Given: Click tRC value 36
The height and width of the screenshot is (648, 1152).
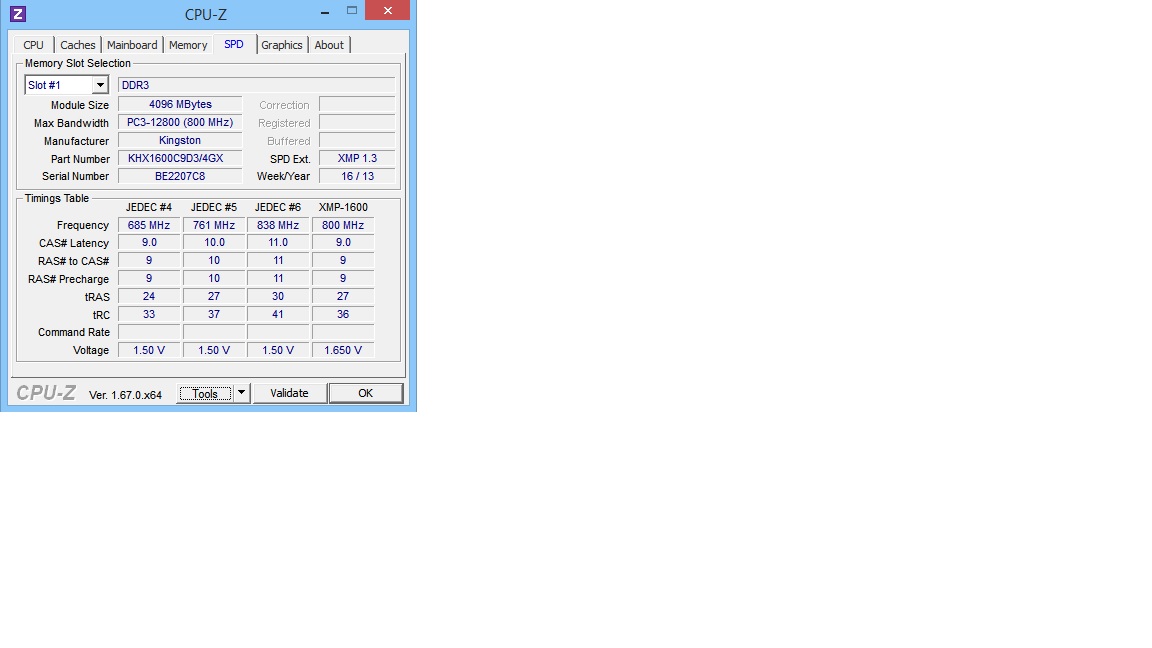Looking at the screenshot, I should 343,314.
